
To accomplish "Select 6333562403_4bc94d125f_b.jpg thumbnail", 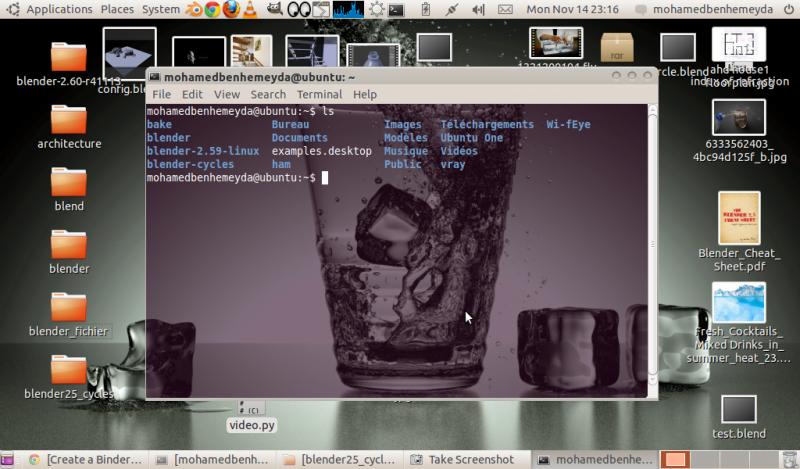I will [x=739, y=117].
